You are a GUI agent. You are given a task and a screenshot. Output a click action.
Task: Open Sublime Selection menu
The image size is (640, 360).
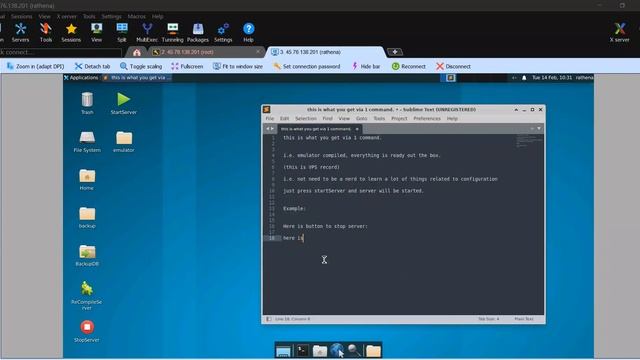point(306,118)
